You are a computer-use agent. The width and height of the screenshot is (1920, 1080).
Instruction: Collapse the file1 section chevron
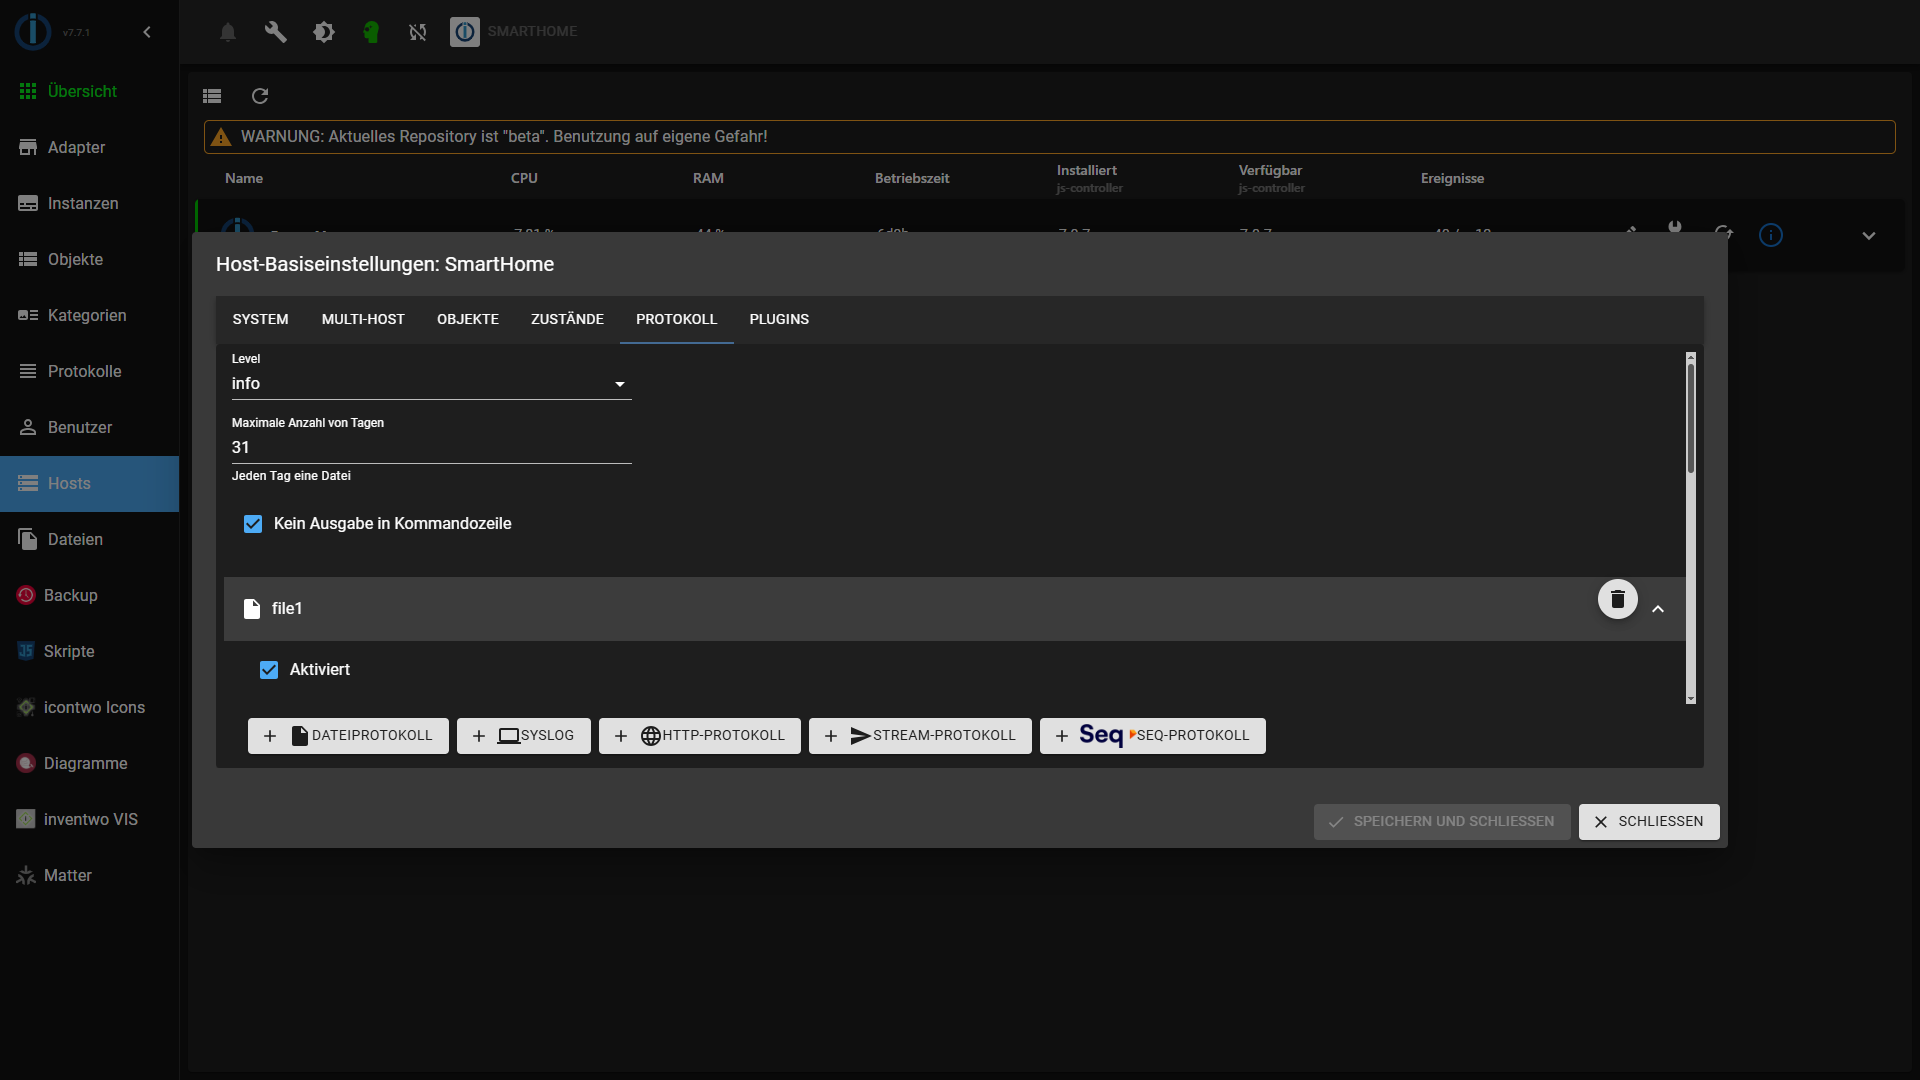tap(1658, 609)
